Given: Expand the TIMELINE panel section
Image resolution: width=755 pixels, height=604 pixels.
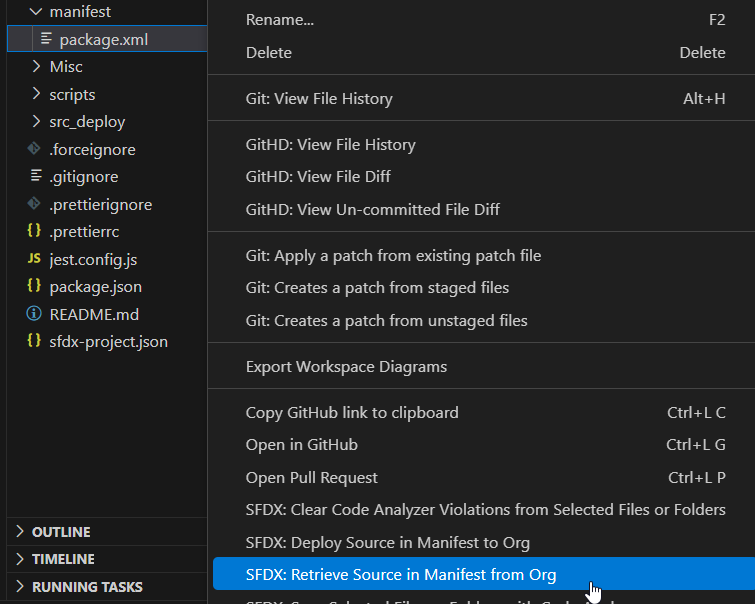Looking at the screenshot, I should (x=20, y=559).
